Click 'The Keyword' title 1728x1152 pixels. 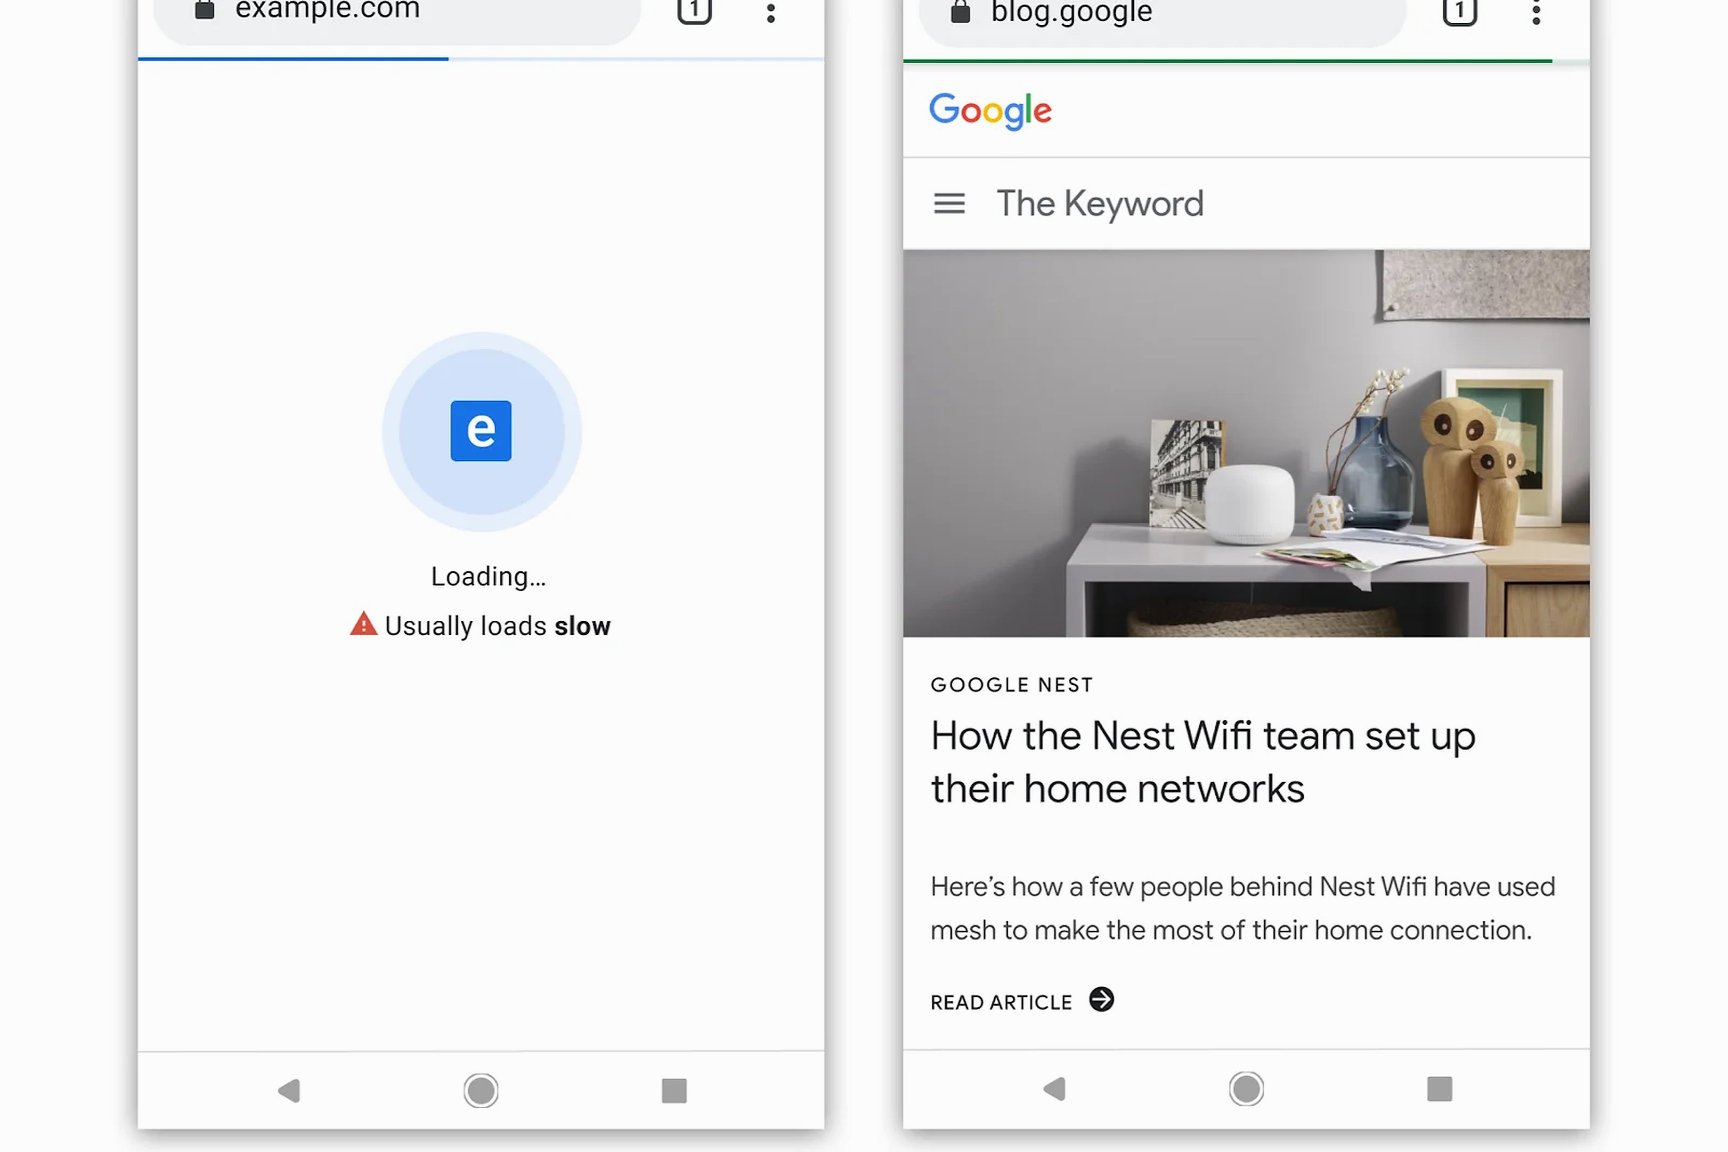click(1100, 204)
